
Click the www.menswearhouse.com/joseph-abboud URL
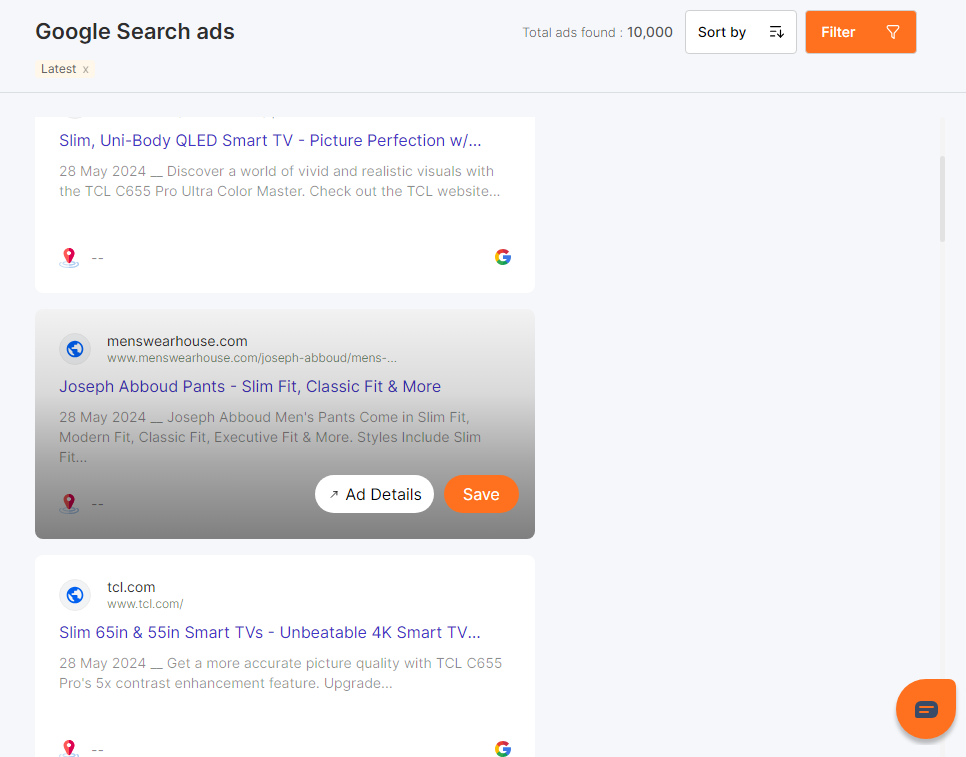click(x=252, y=358)
